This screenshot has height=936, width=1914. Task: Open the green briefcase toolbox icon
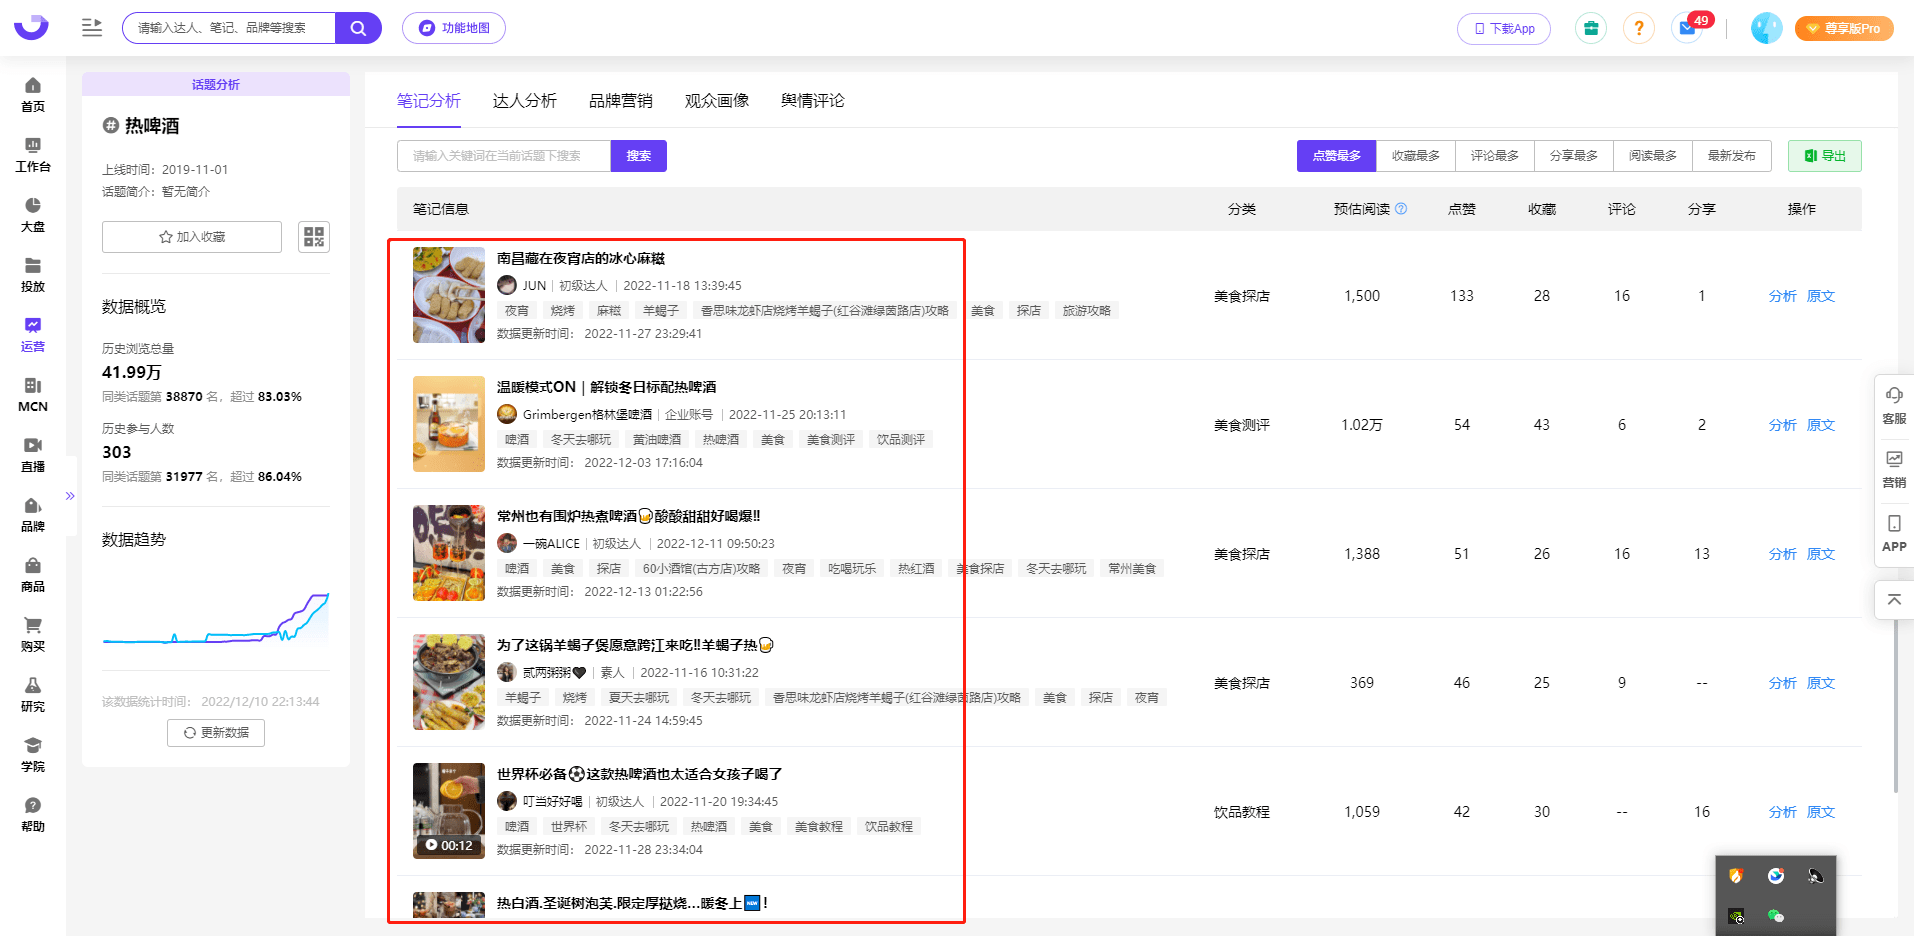tap(1591, 28)
